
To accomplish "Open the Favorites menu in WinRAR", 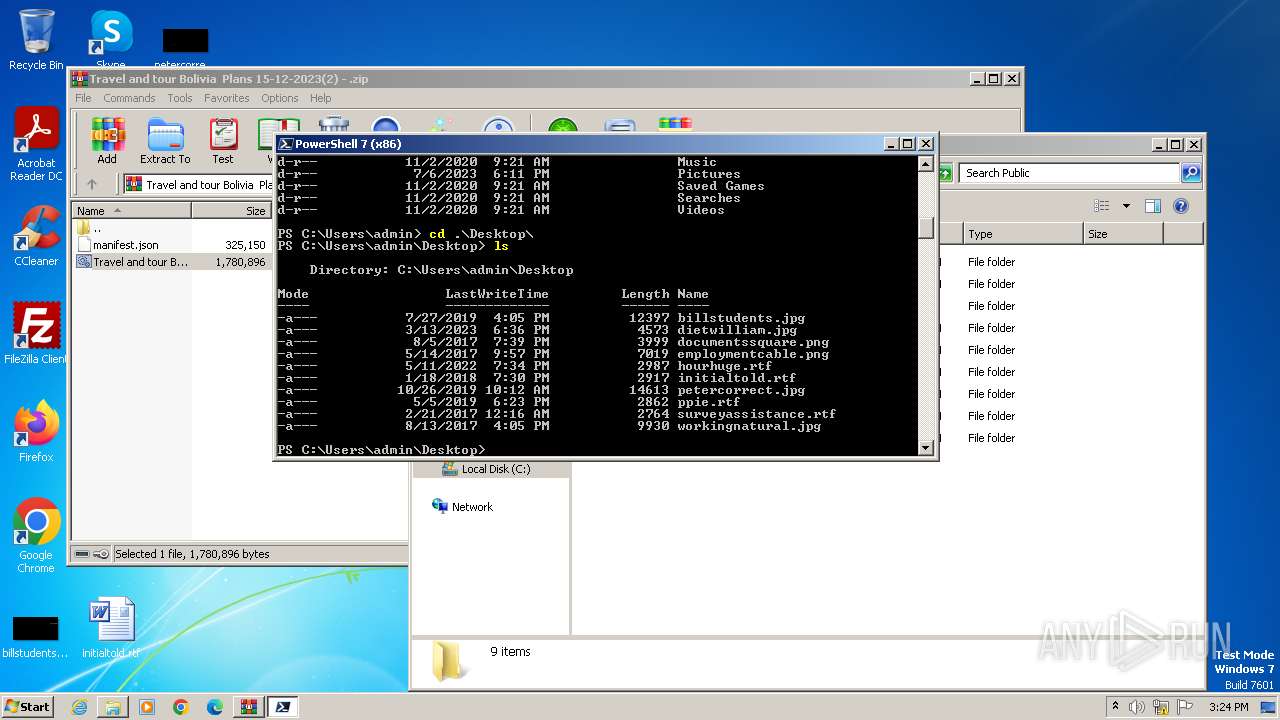I will click(227, 98).
